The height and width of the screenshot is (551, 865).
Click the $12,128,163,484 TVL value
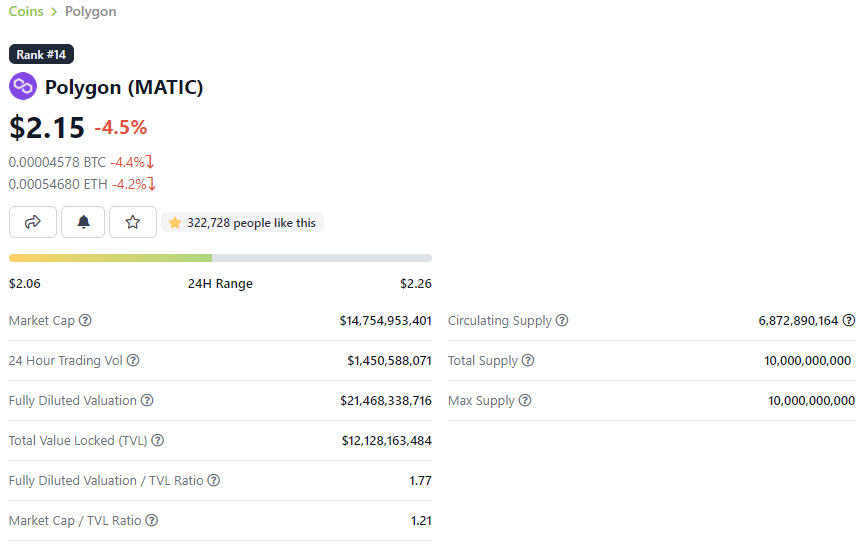pos(387,440)
